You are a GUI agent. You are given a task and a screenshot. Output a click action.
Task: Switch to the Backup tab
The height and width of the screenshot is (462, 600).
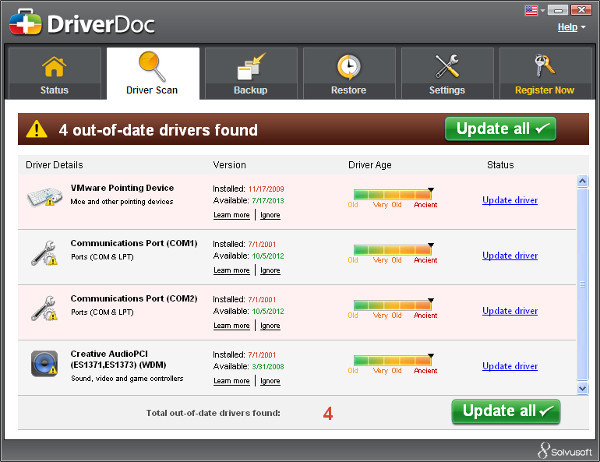tap(250, 74)
